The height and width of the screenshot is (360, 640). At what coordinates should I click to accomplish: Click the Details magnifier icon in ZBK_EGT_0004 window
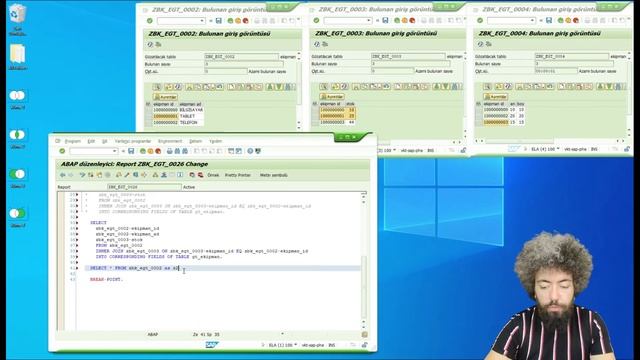pos(487,87)
